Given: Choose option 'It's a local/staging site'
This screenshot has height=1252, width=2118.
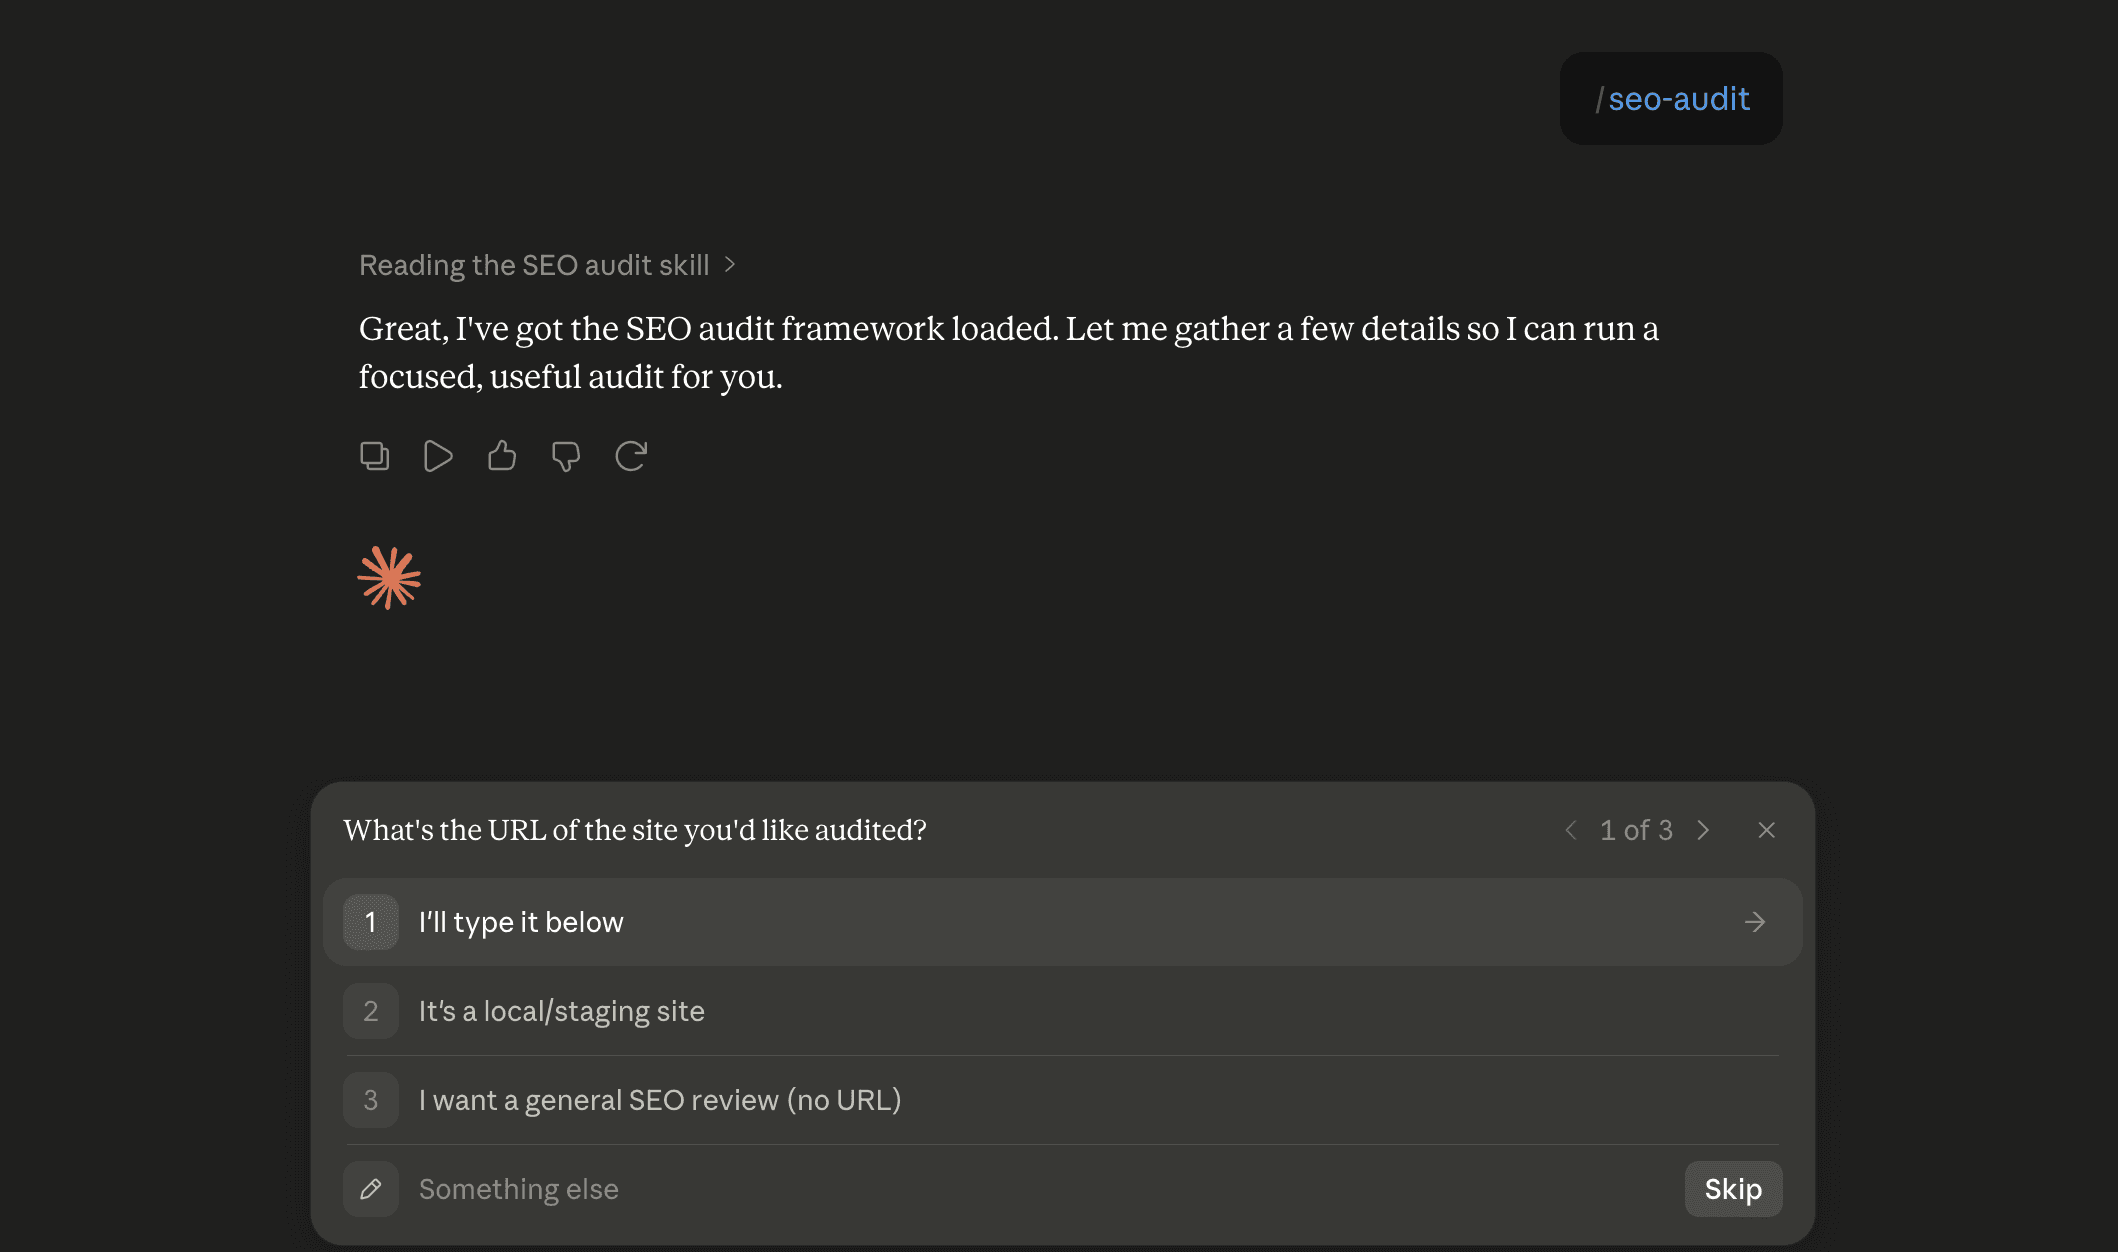Looking at the screenshot, I should pos(1062,1011).
